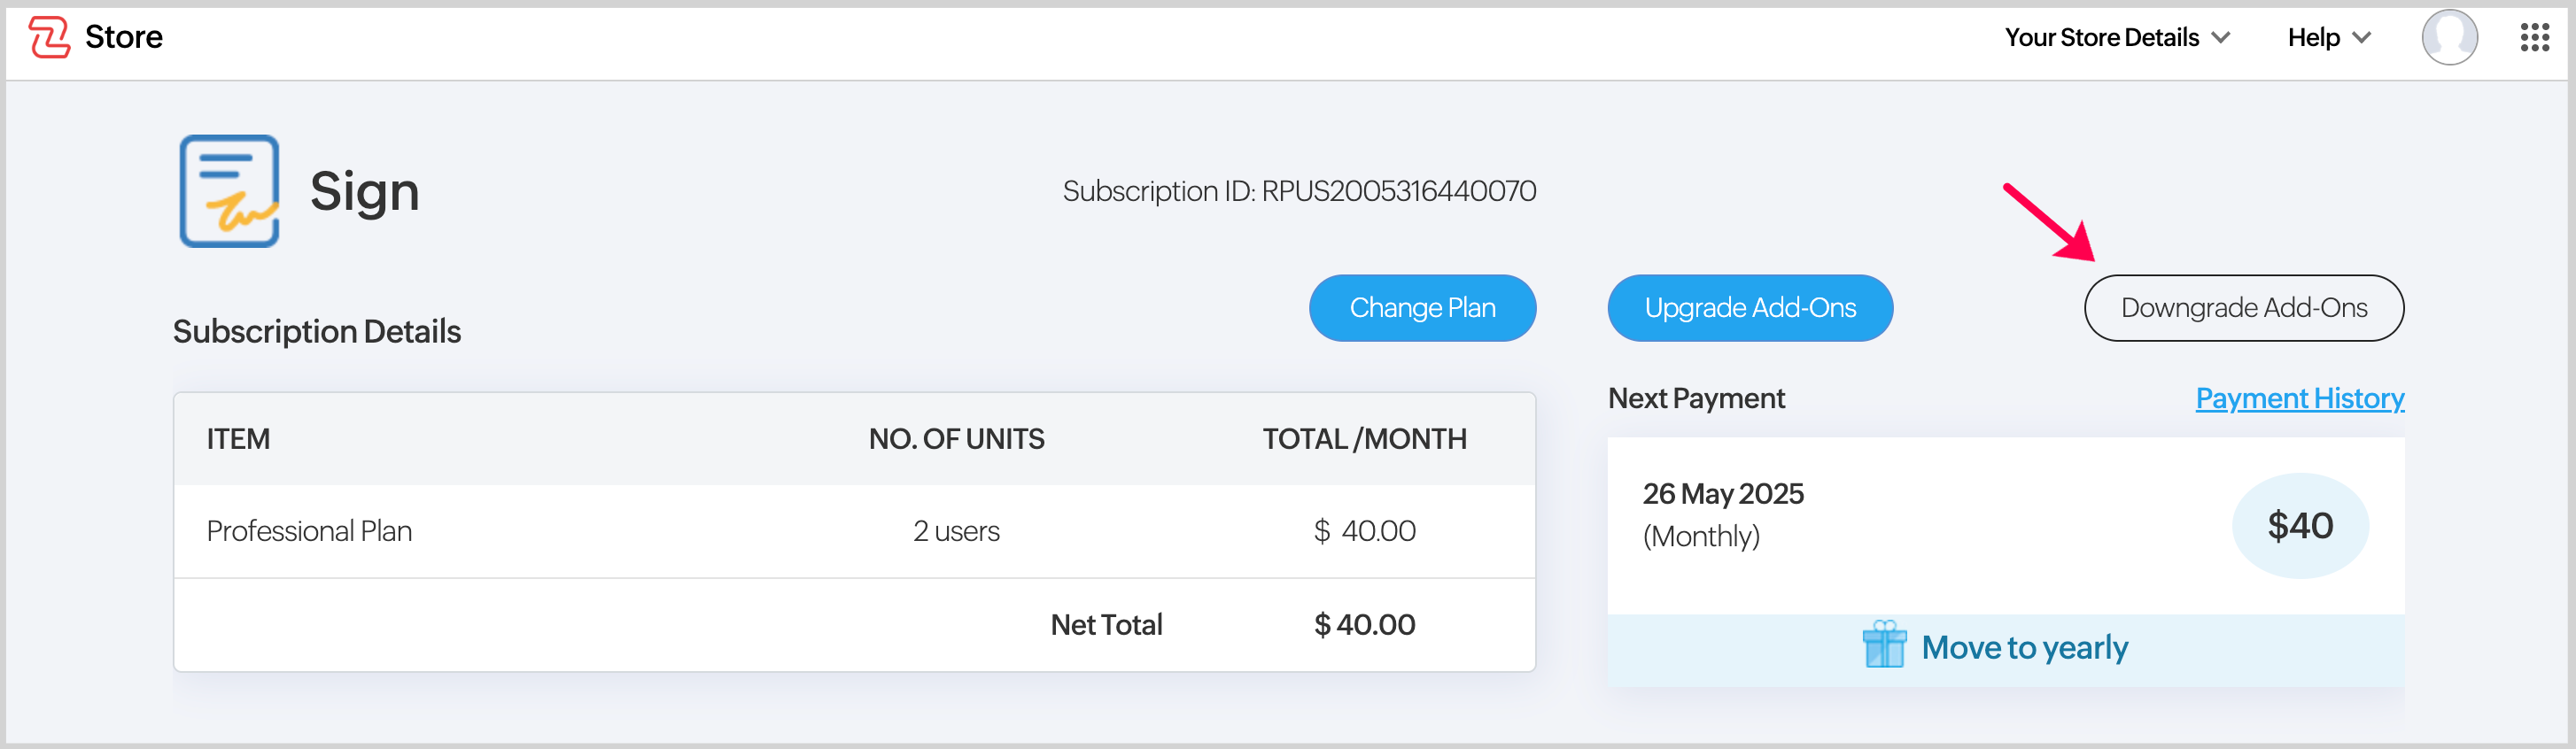The image size is (2576, 749).
Task: Click the Subscription ID text
Action: [1299, 191]
